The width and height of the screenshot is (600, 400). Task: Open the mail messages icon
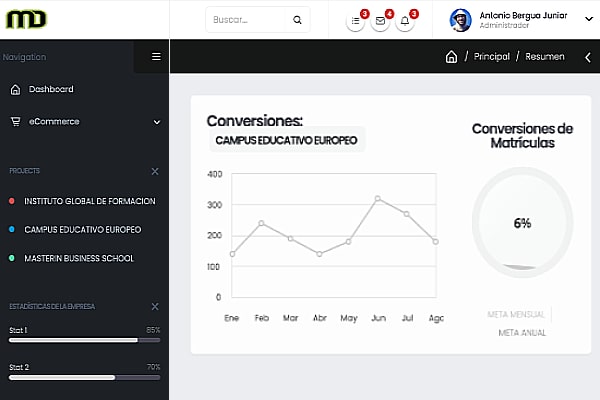pyautogui.click(x=380, y=21)
